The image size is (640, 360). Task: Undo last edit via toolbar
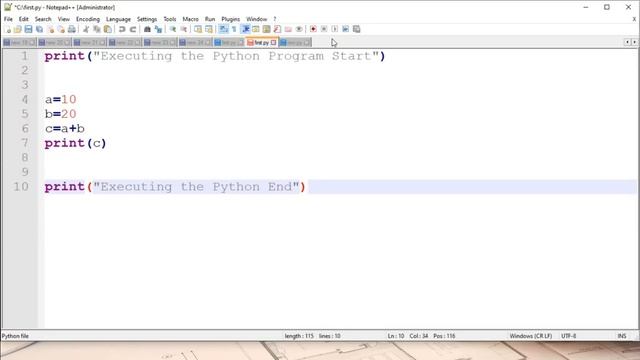(x=122, y=29)
